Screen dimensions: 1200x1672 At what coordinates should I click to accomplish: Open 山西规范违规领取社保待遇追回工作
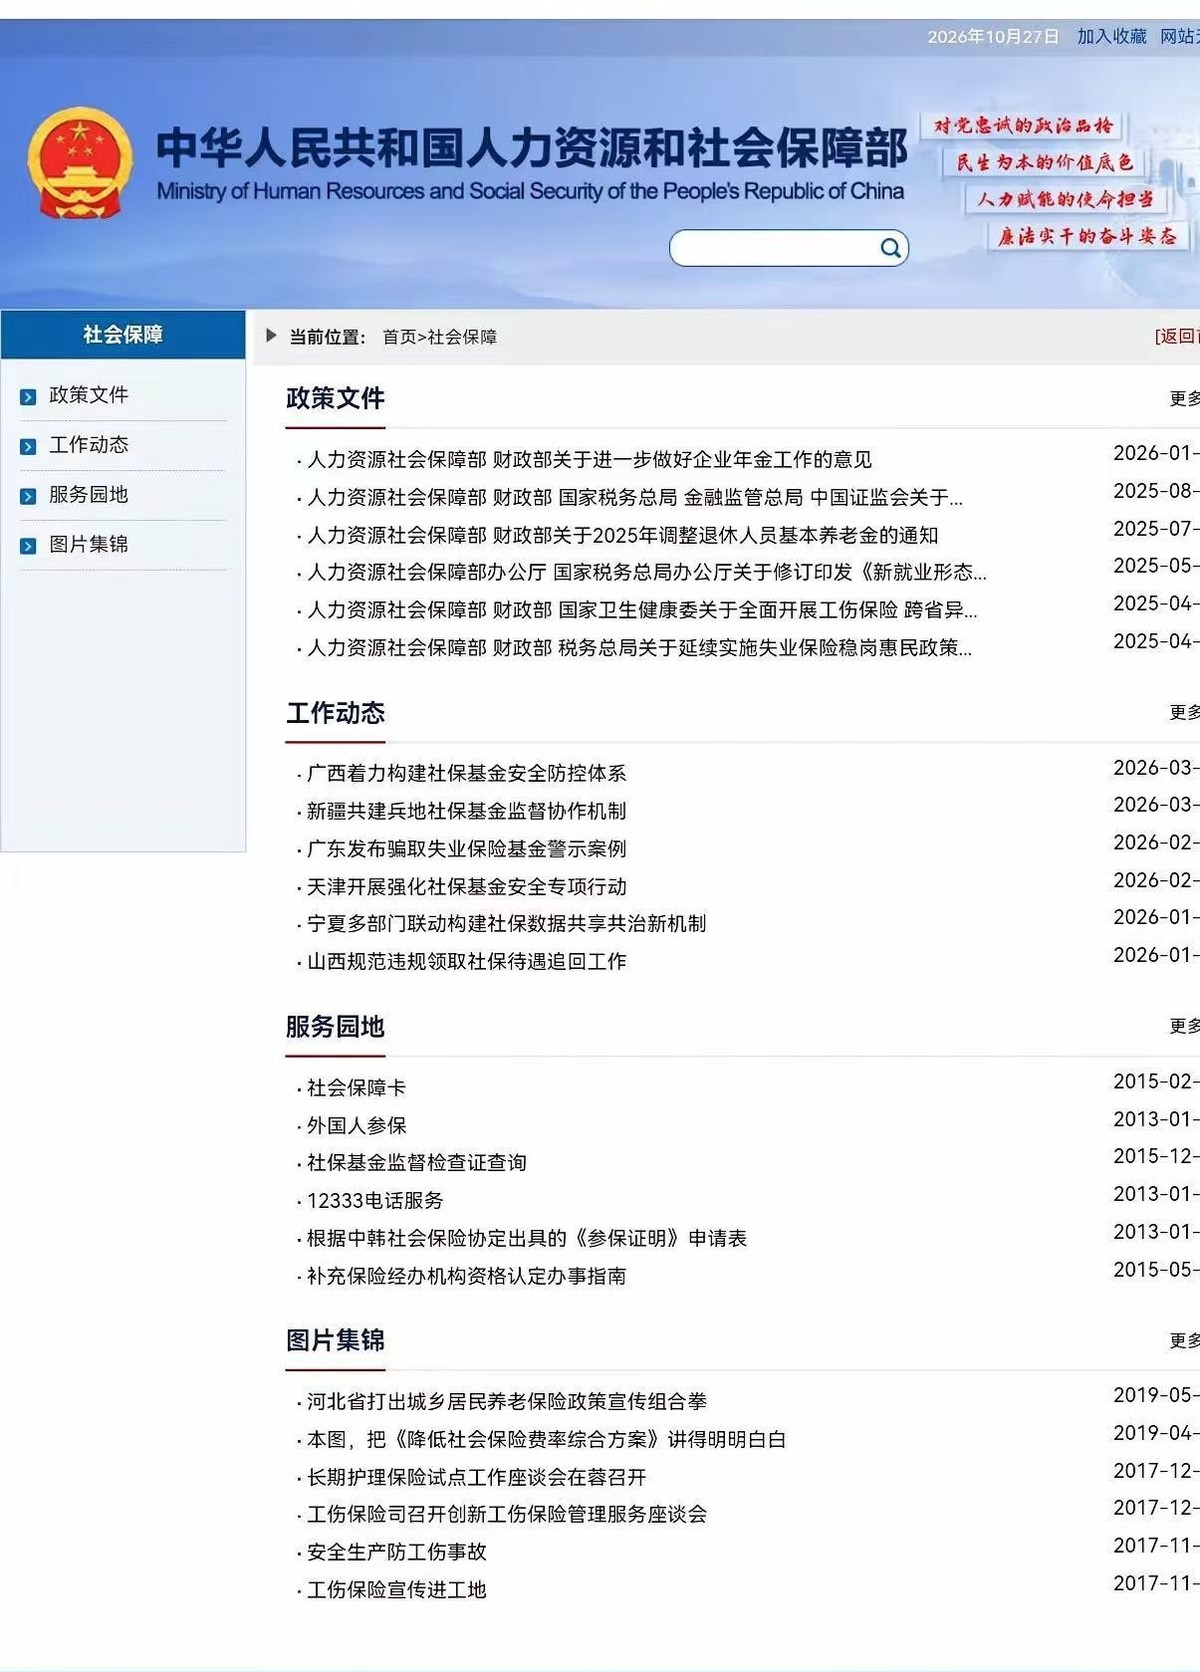click(x=466, y=962)
